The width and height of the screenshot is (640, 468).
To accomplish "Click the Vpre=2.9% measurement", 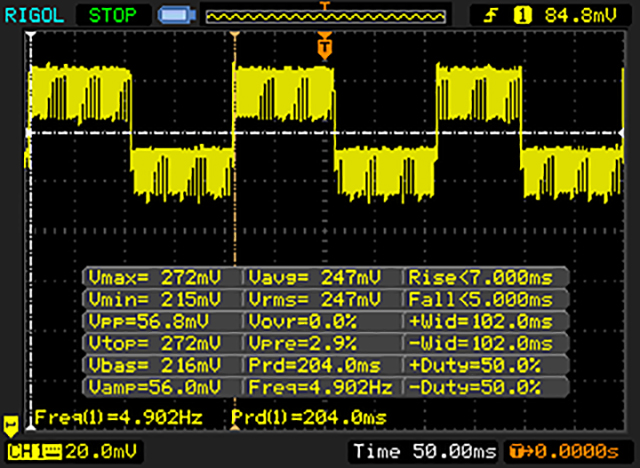I will 302,343.
